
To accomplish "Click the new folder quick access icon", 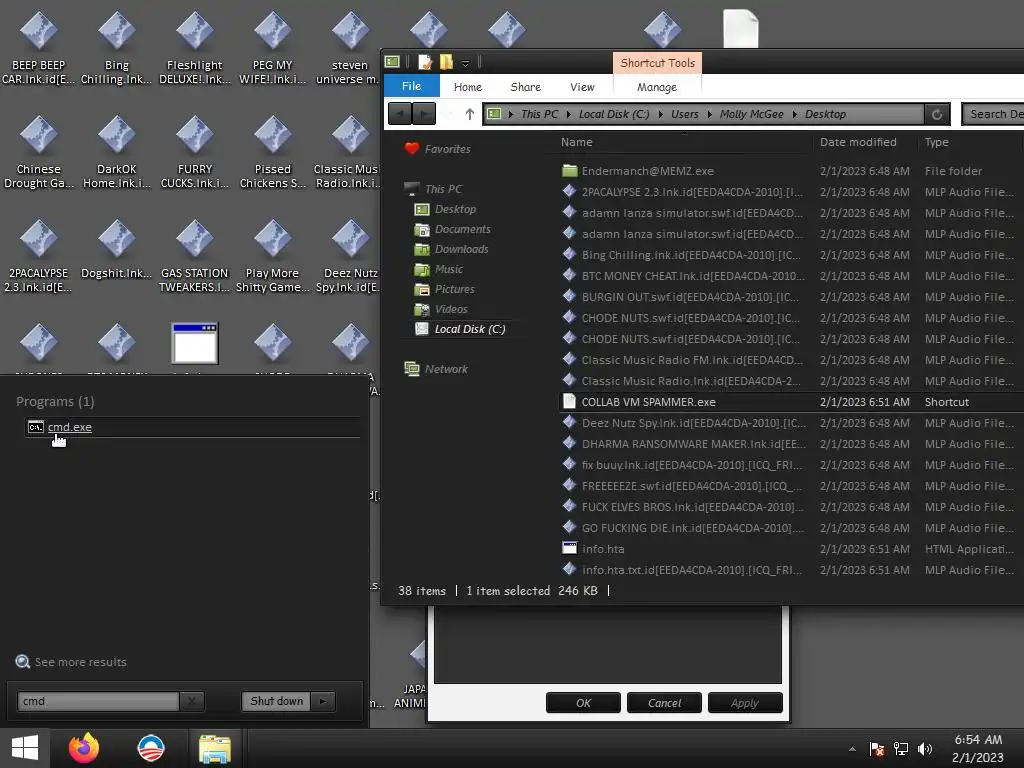I will pyautogui.click(x=447, y=62).
